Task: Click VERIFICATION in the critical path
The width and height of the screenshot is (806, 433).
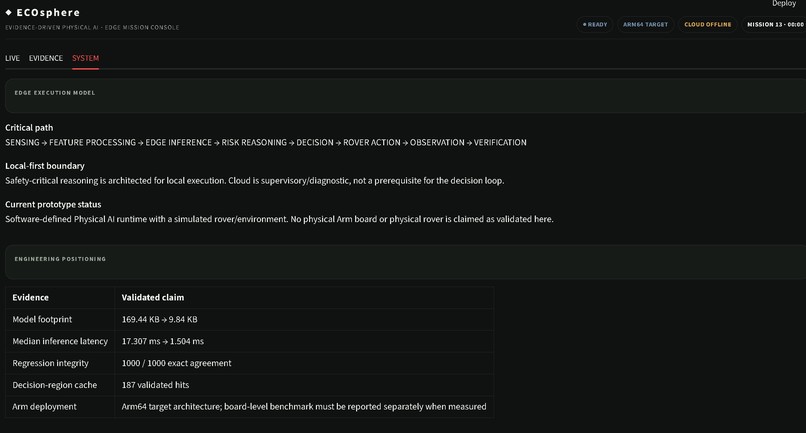Action: (500, 142)
